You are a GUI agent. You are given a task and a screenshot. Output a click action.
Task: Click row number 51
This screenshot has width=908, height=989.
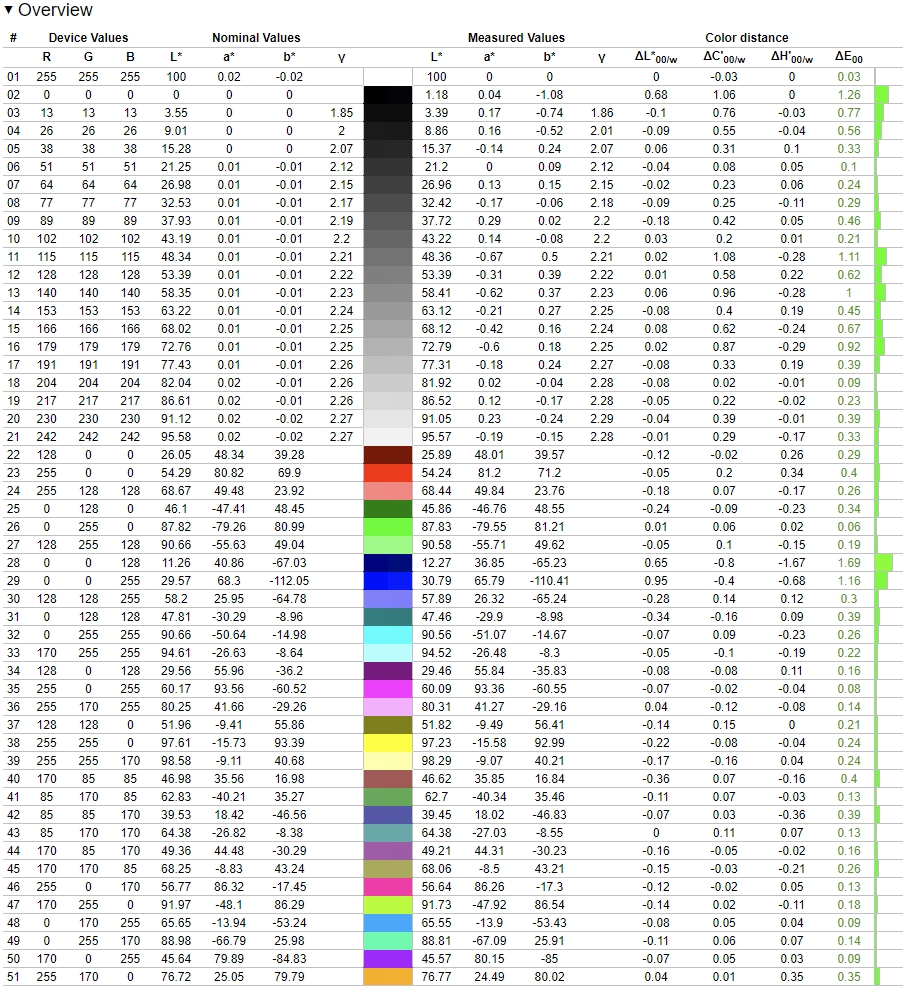[x=13, y=976]
